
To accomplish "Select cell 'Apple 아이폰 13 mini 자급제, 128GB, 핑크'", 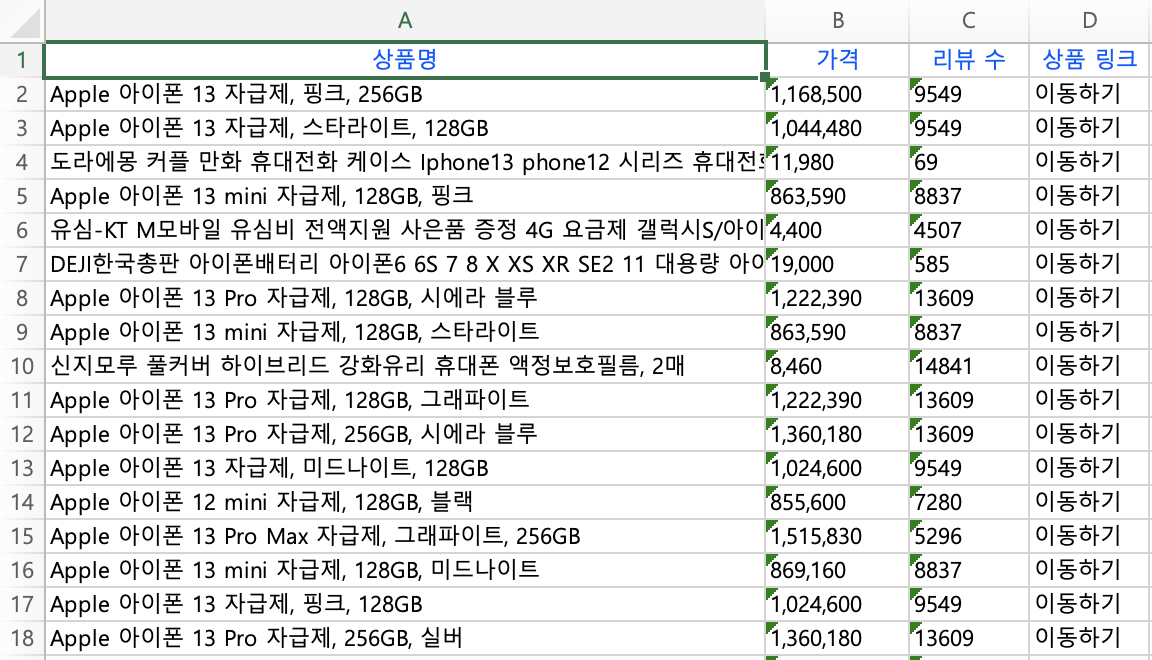I will (x=405, y=196).
